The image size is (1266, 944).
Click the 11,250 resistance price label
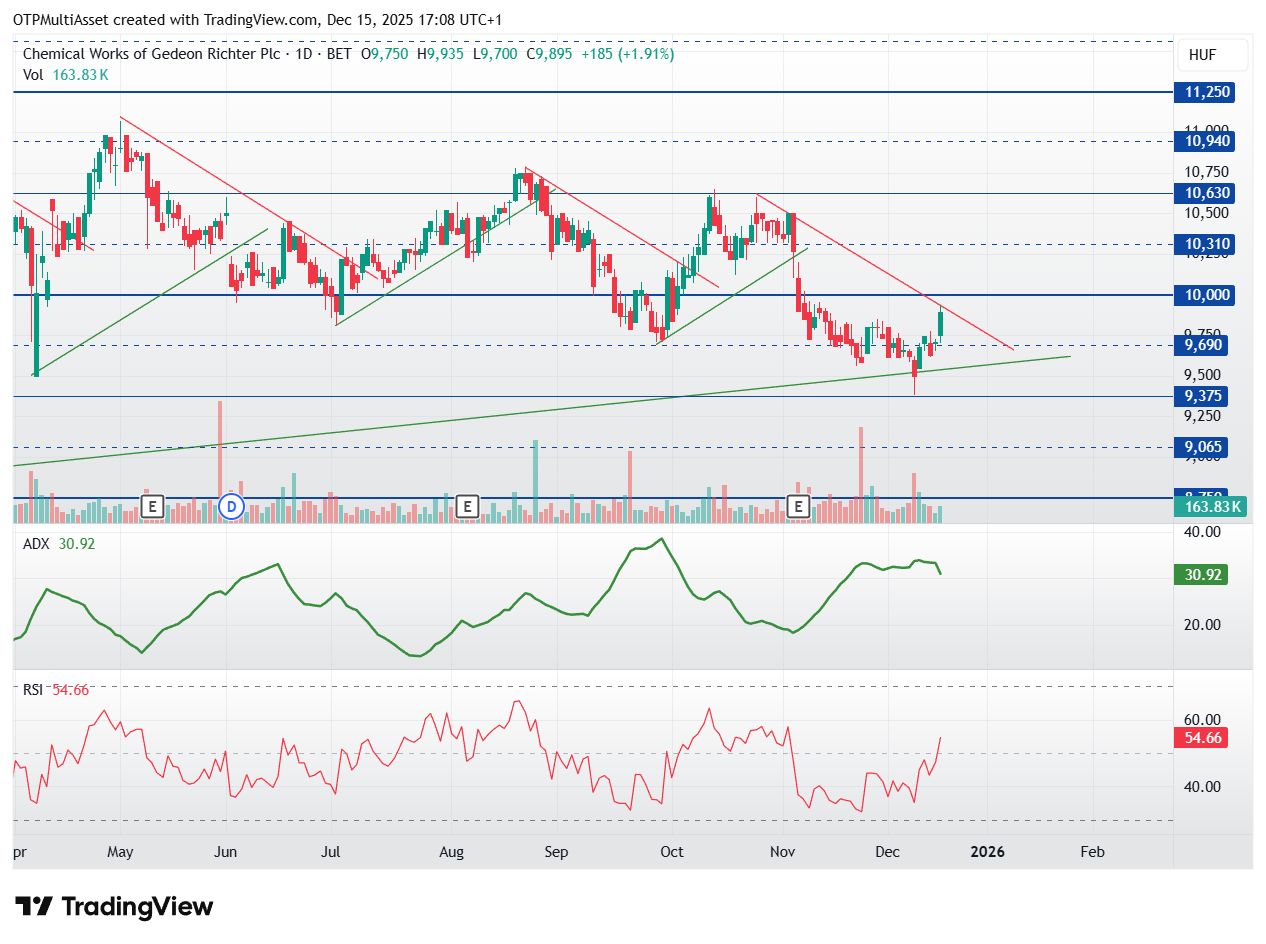[1207, 93]
